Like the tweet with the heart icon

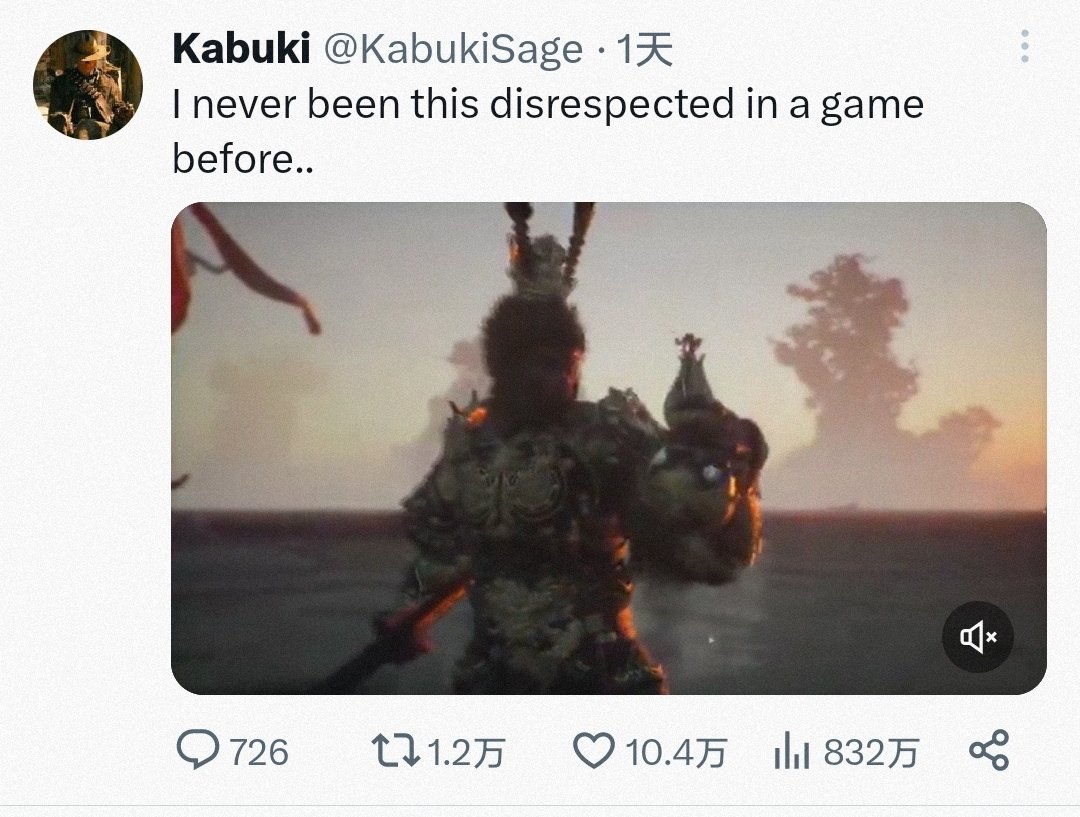click(595, 750)
